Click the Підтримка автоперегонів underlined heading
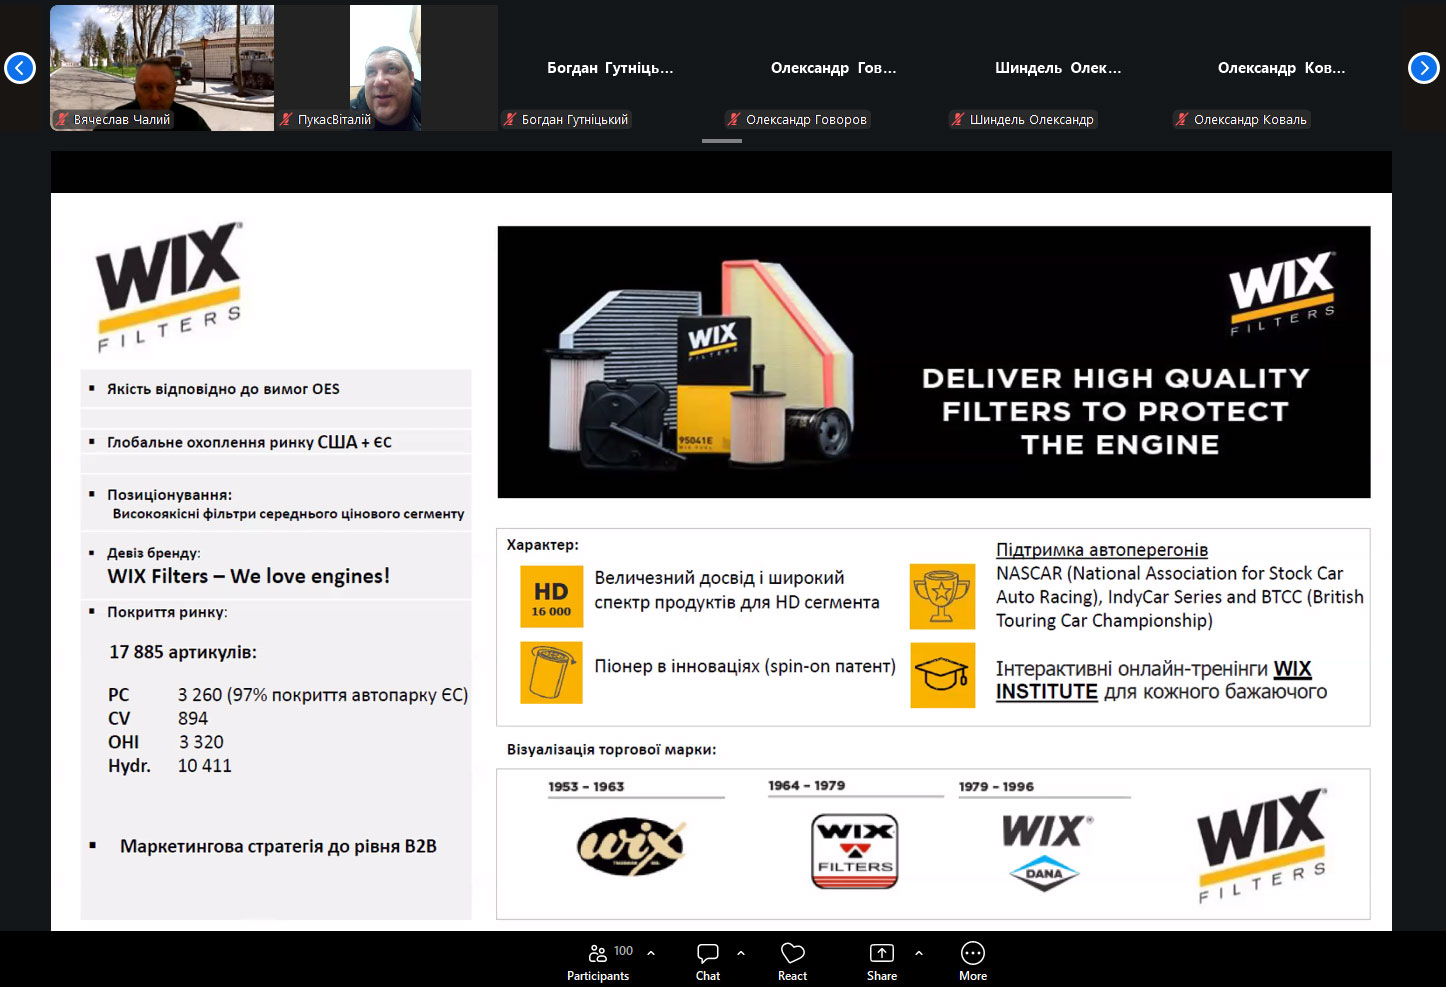Viewport: 1446px width, 987px height. click(x=1101, y=550)
